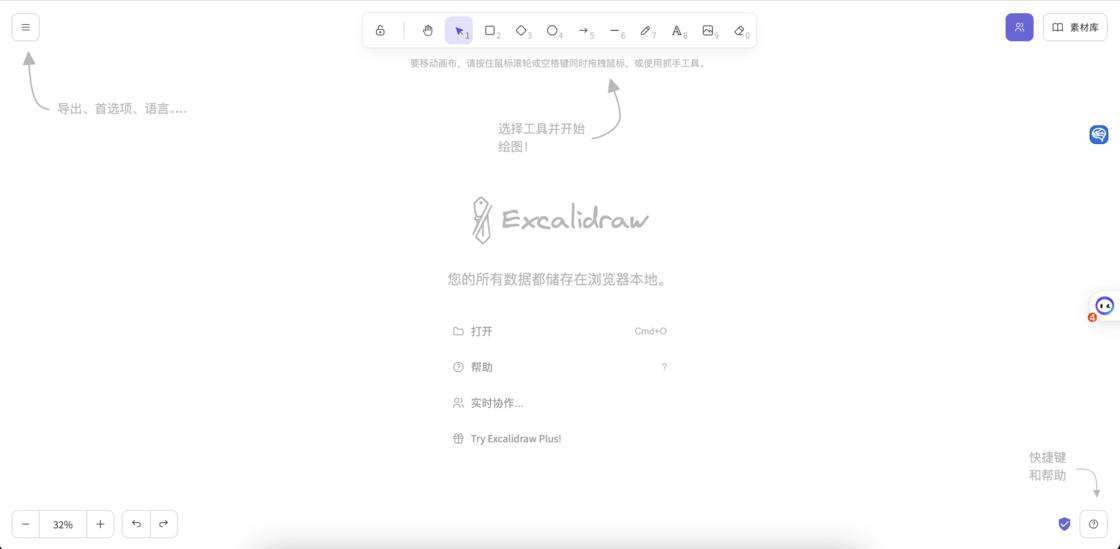Viewport: 1120px width, 549px height.
Task: Select the Eraser tool
Action: point(739,31)
